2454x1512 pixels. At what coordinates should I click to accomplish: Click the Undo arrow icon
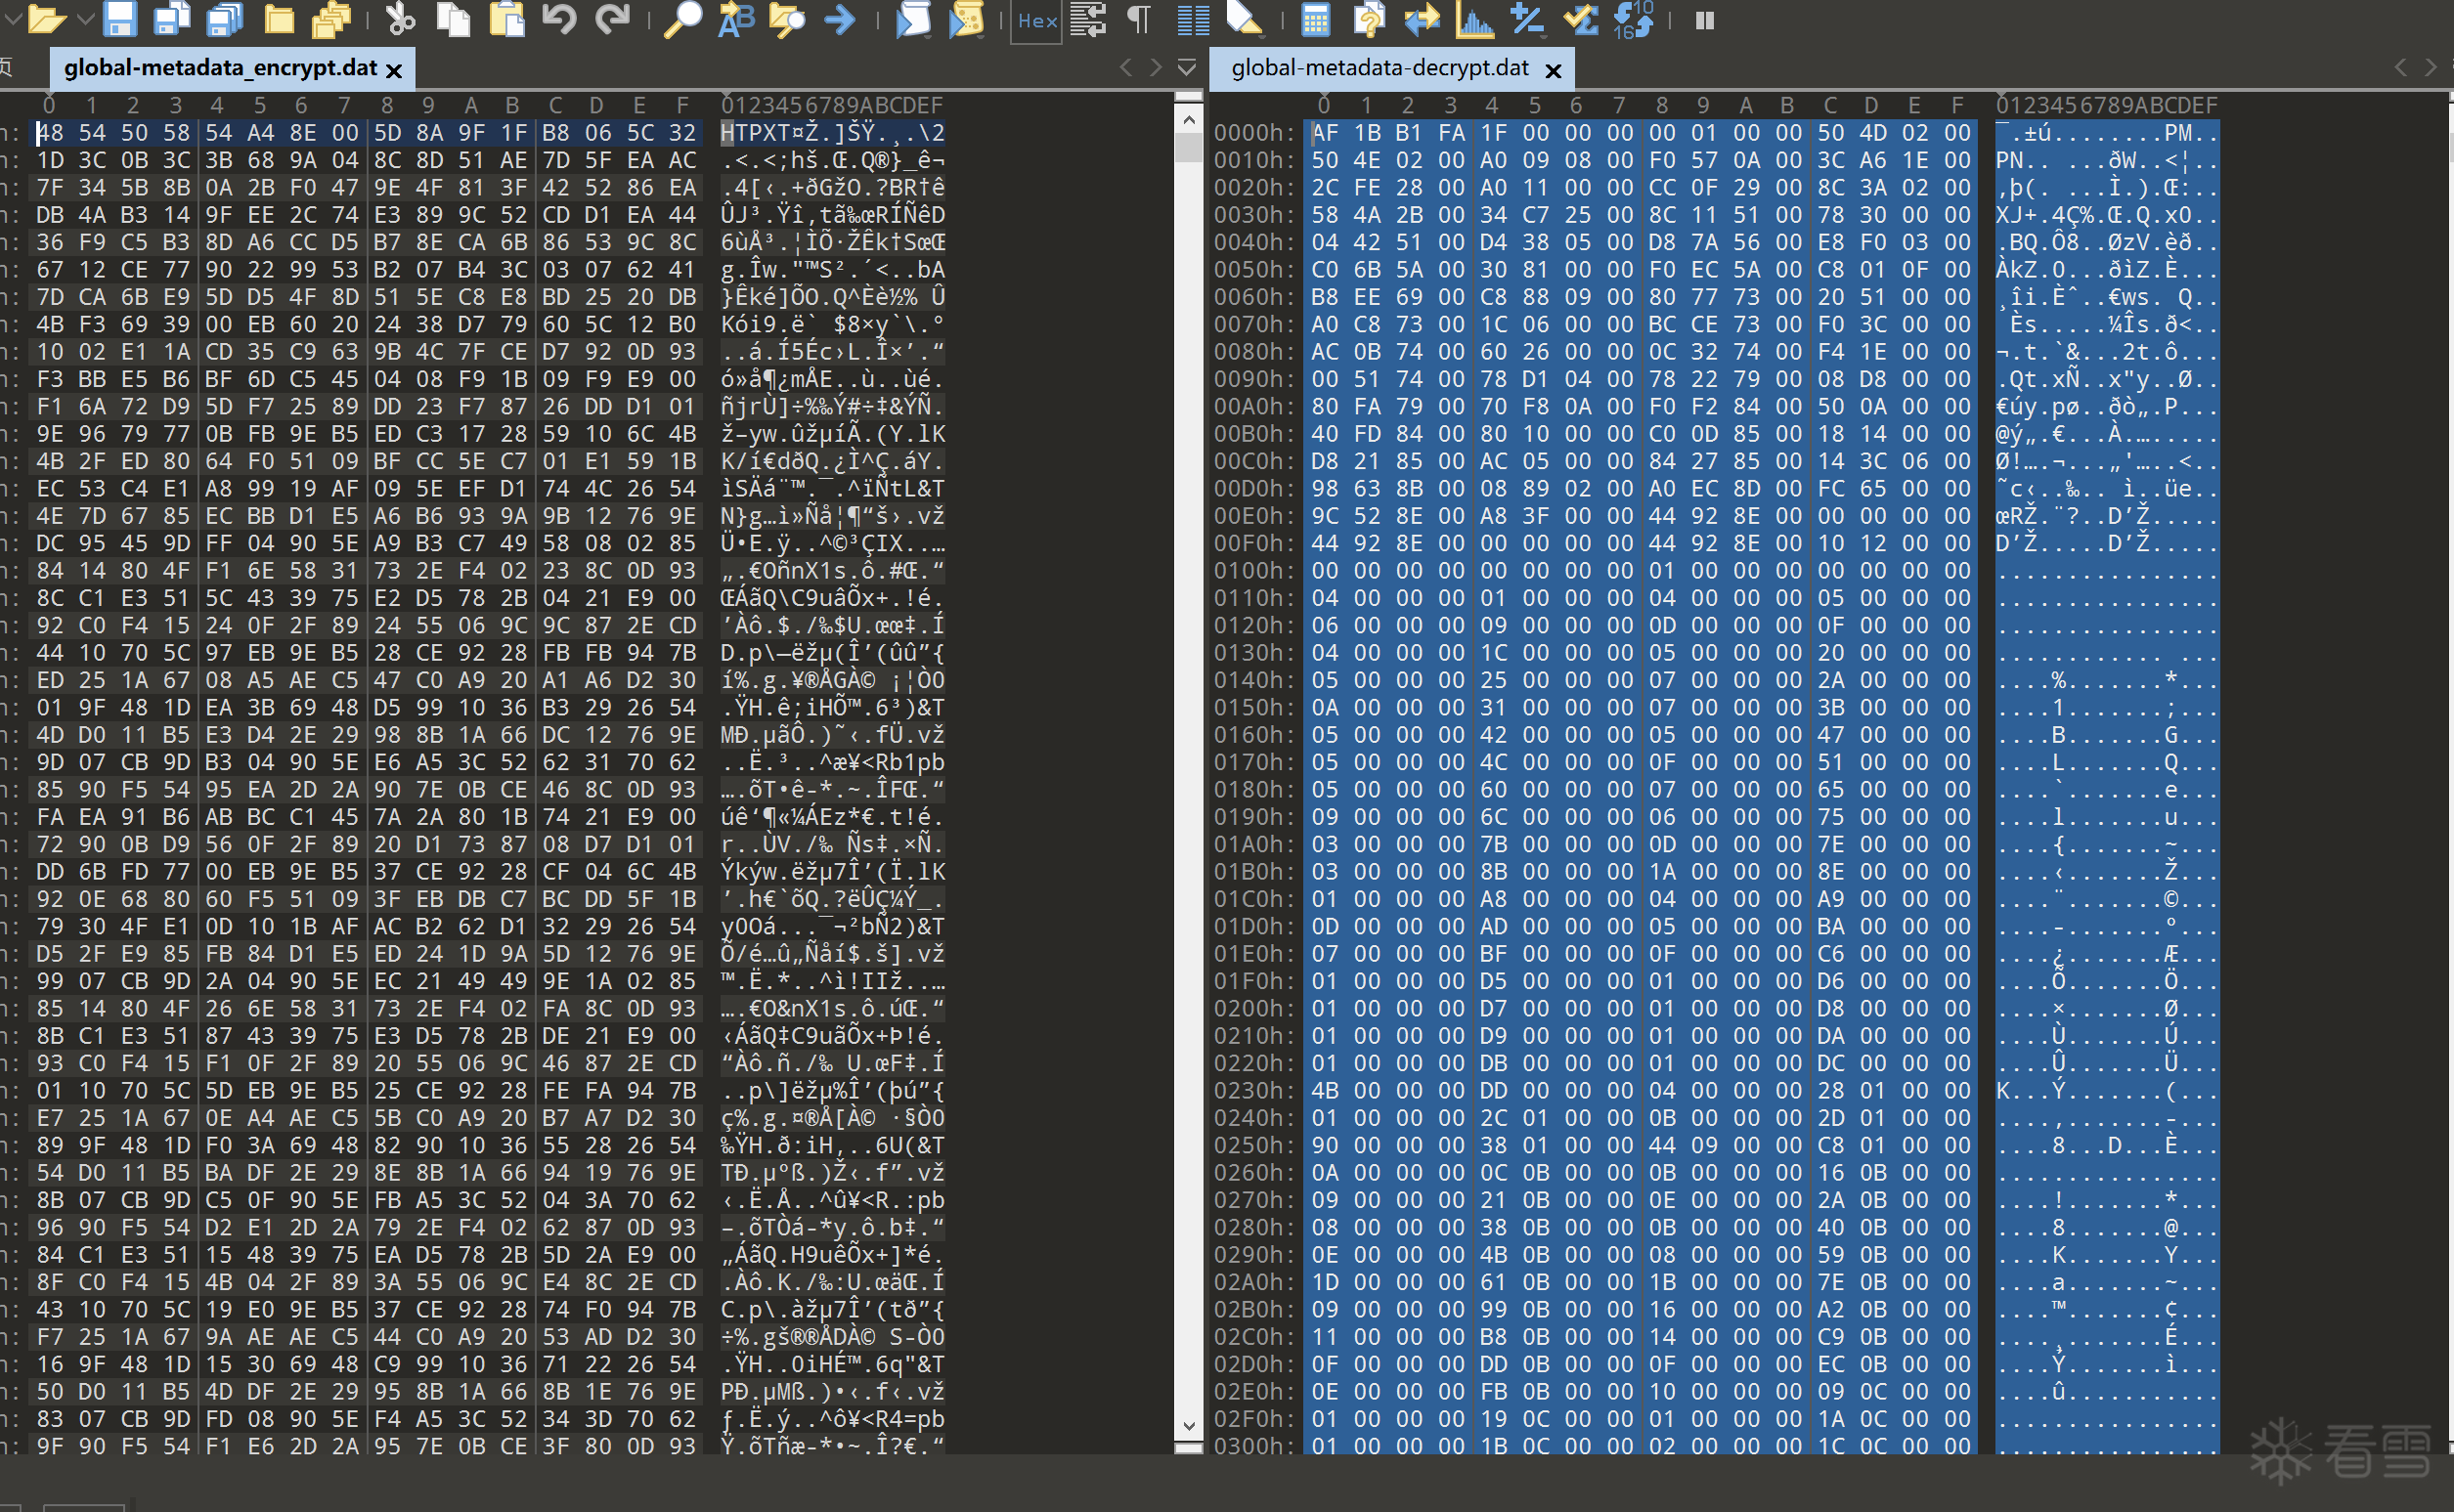[x=560, y=18]
